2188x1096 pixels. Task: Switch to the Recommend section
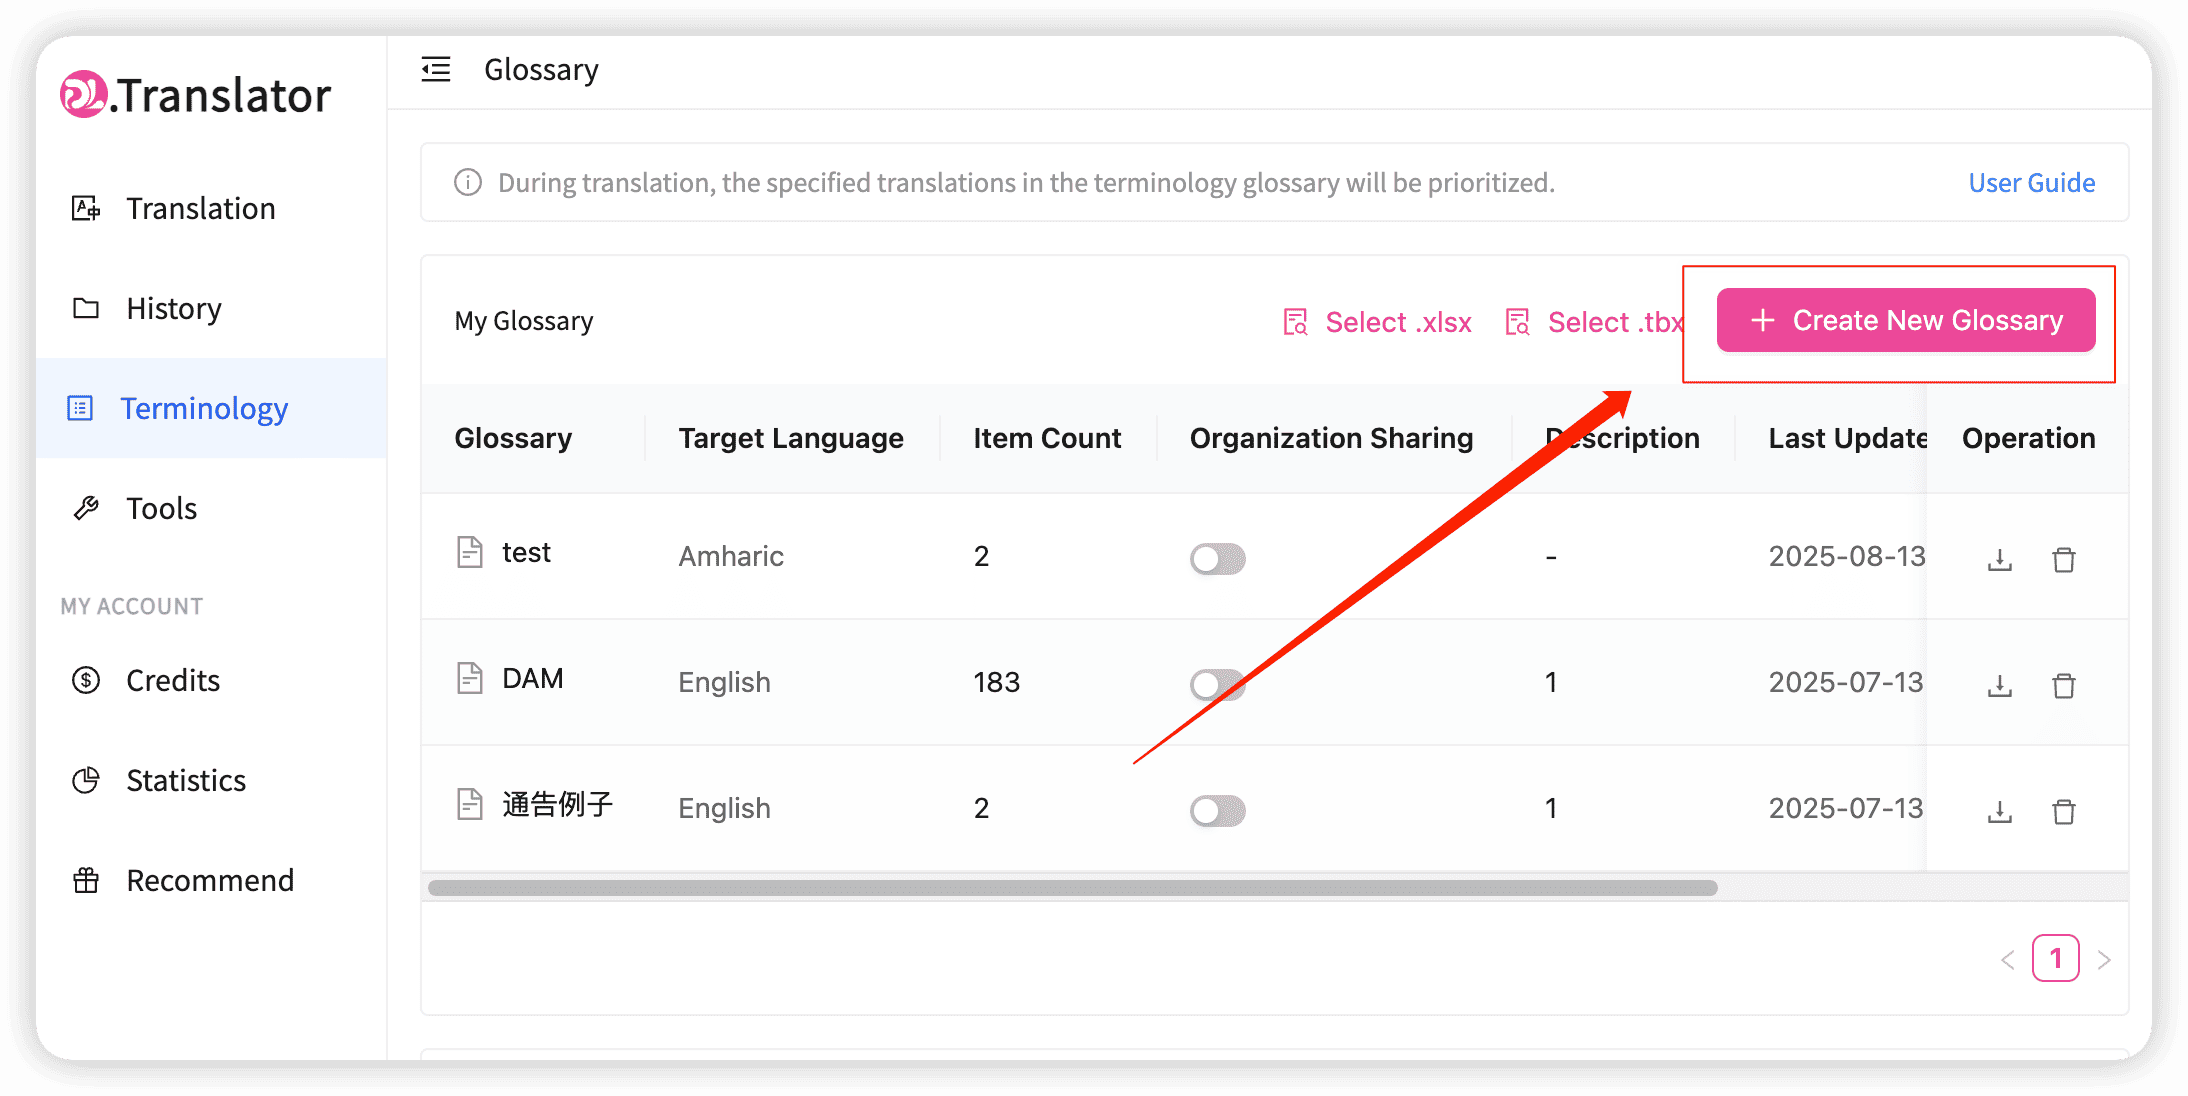tap(85, 880)
